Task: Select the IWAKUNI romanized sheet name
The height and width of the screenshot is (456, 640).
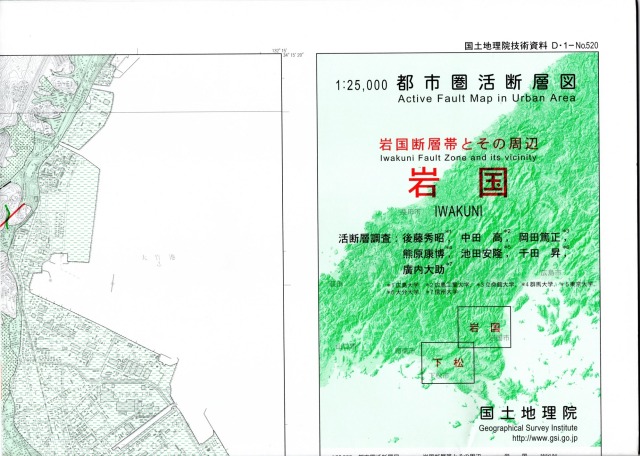Action: [x=458, y=211]
